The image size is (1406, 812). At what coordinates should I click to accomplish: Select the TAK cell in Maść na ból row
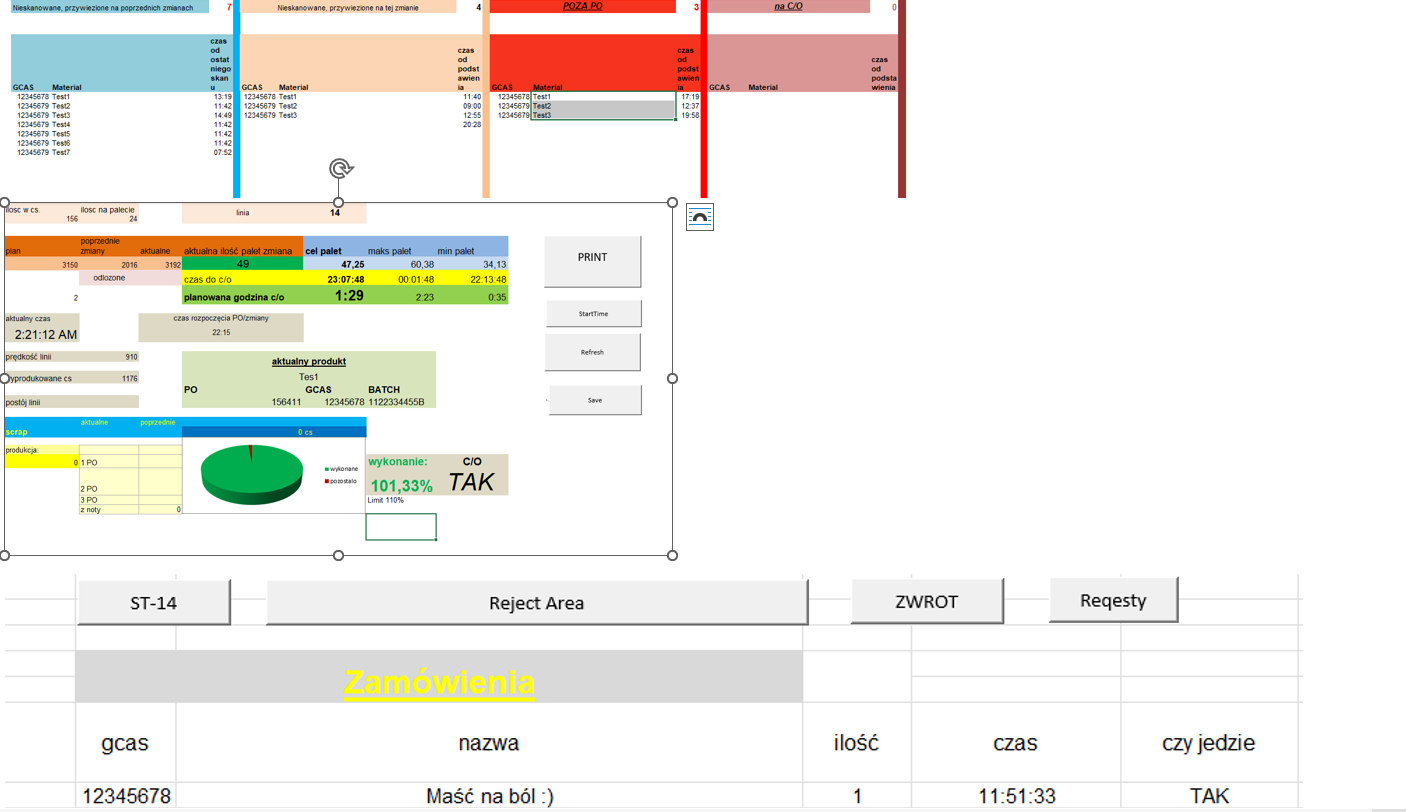coord(1209,796)
